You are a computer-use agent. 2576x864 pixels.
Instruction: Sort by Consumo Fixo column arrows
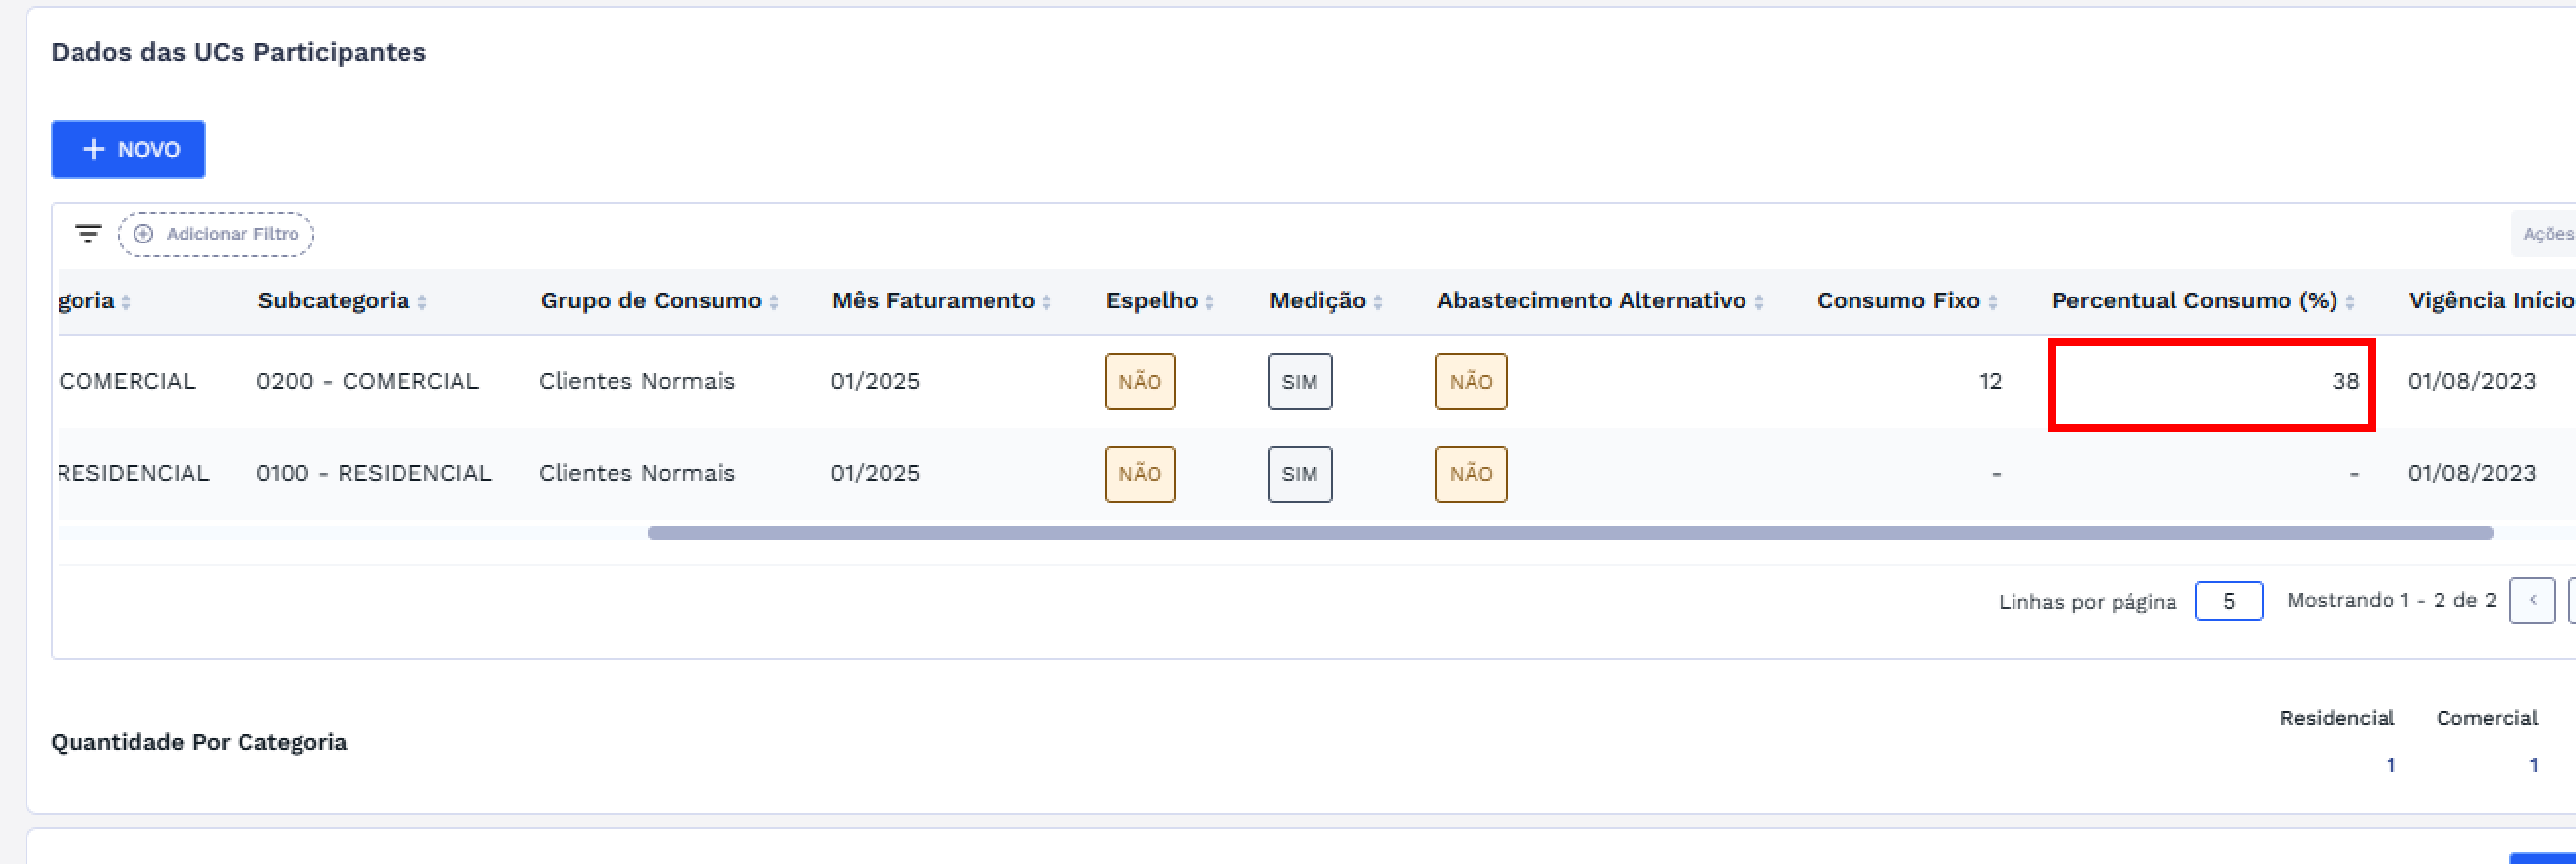point(1993,302)
